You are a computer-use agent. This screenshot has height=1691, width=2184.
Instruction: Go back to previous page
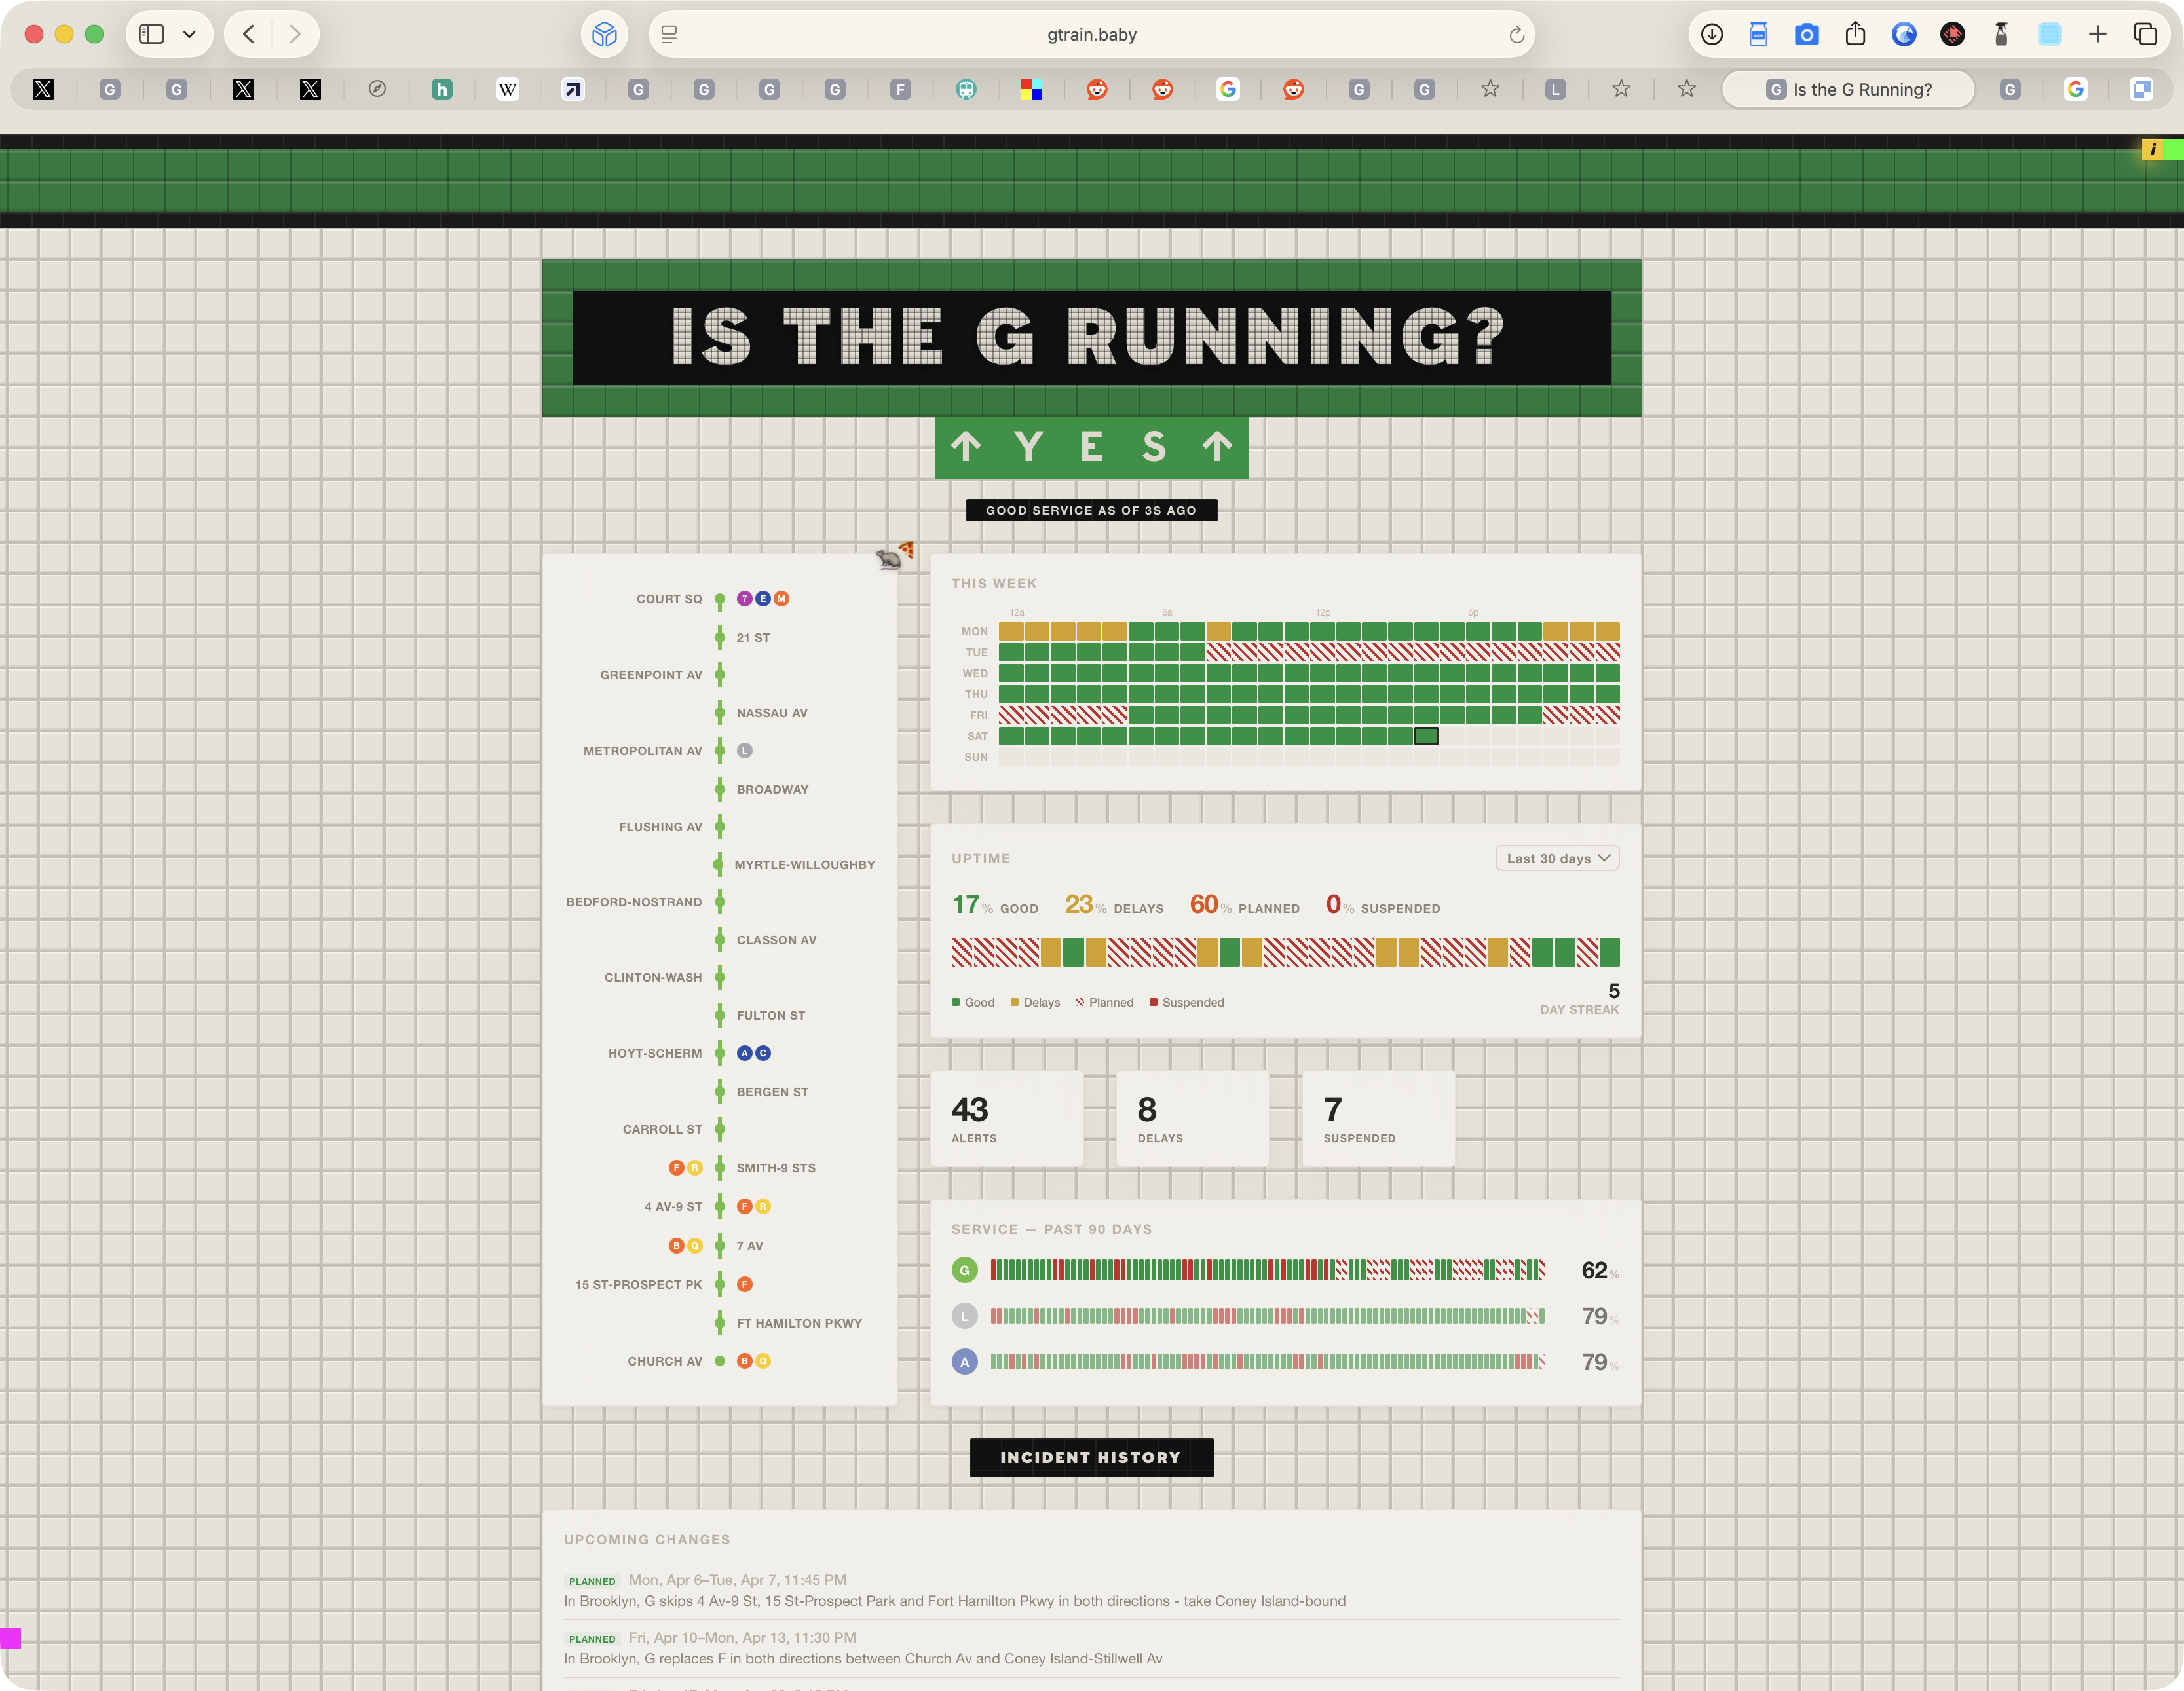249,34
